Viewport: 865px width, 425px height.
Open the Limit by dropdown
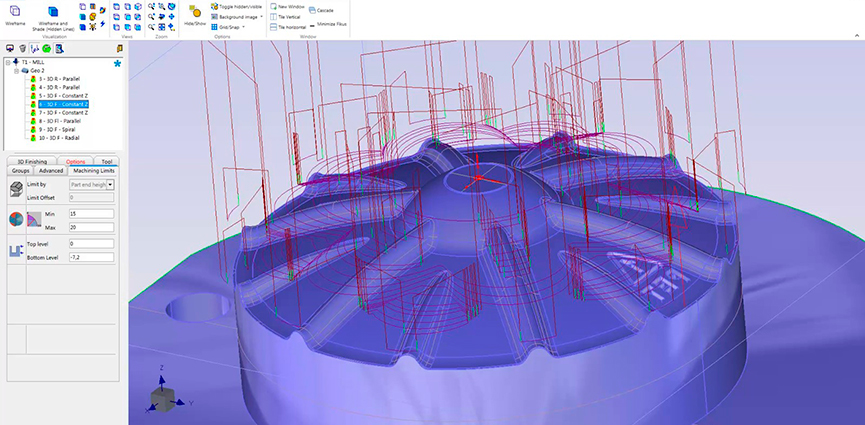click(110, 185)
